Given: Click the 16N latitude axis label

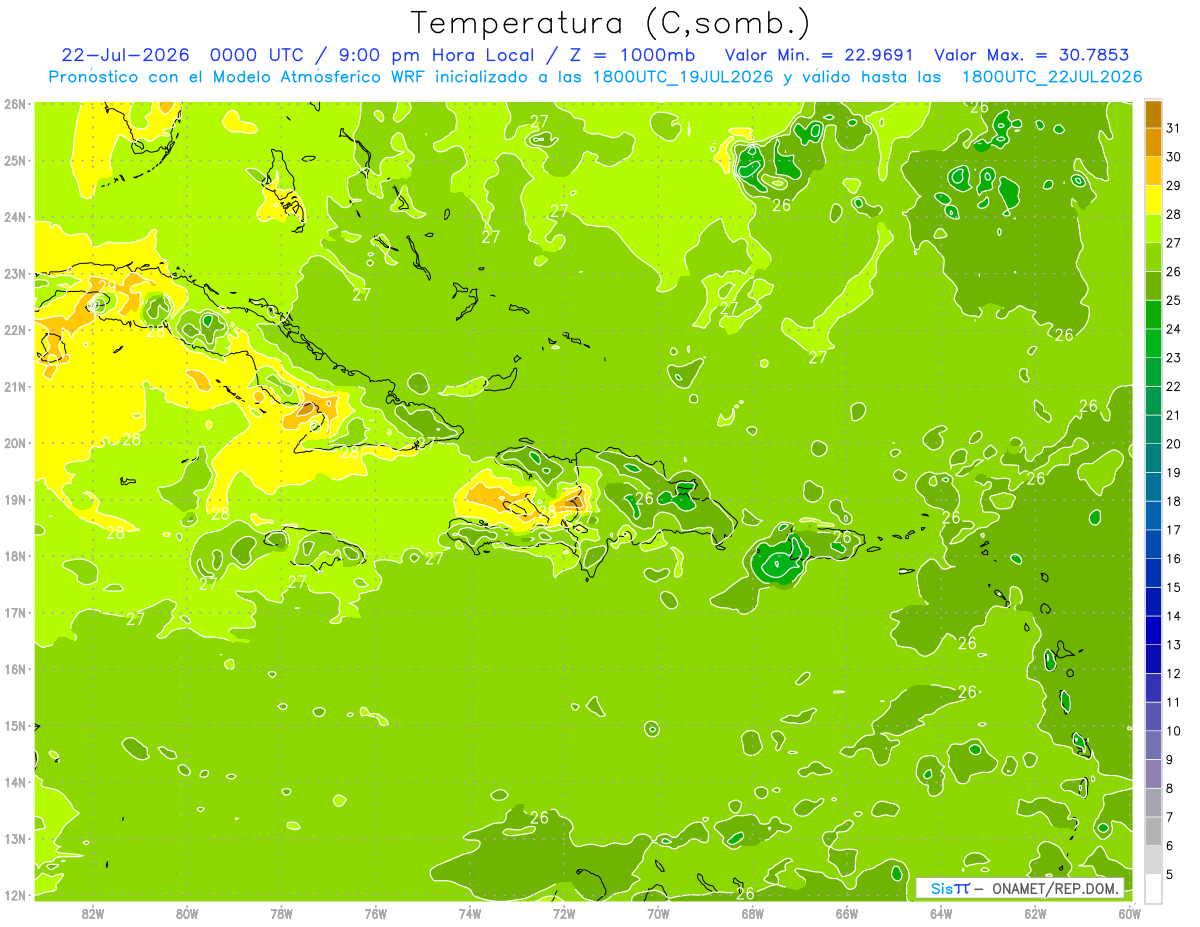Looking at the screenshot, I should point(15,669).
